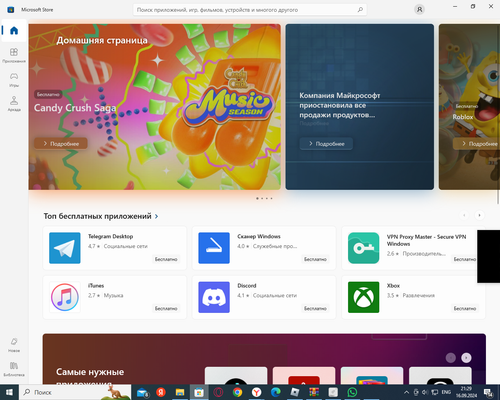Viewport: 500px width, 400px height.
Task: Launch Yandex Browser from taskbar
Action: point(256,392)
